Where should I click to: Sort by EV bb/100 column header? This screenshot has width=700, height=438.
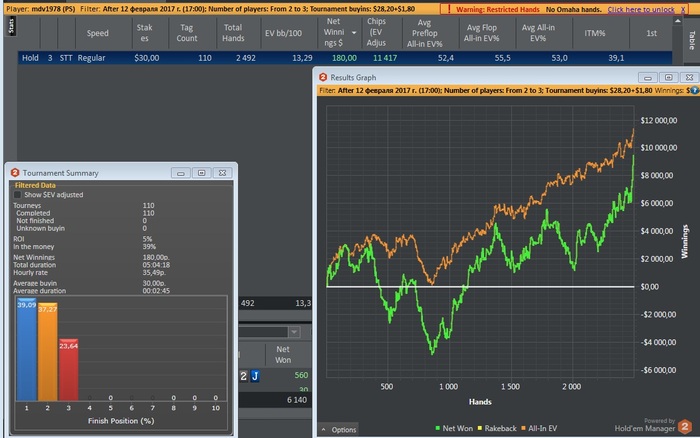pos(283,33)
